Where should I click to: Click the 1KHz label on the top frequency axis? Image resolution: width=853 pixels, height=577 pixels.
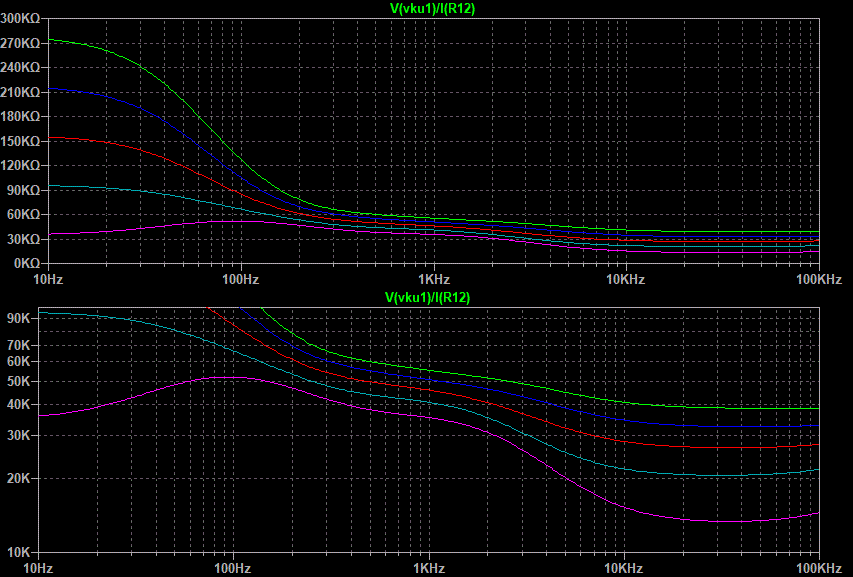(436, 277)
